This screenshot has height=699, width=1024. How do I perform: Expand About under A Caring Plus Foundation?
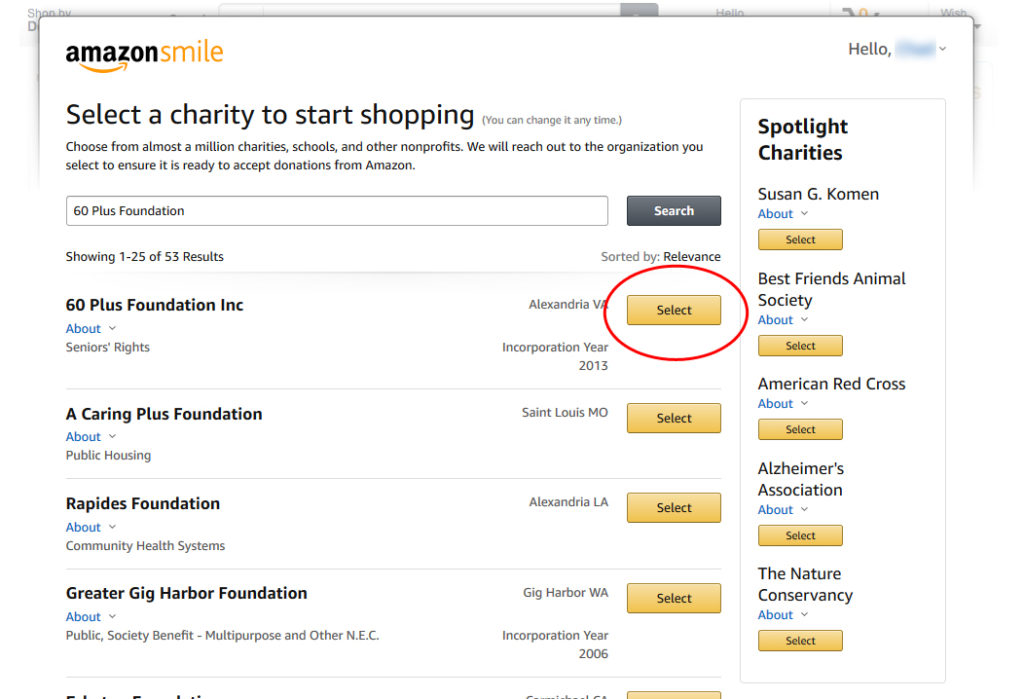click(x=91, y=436)
